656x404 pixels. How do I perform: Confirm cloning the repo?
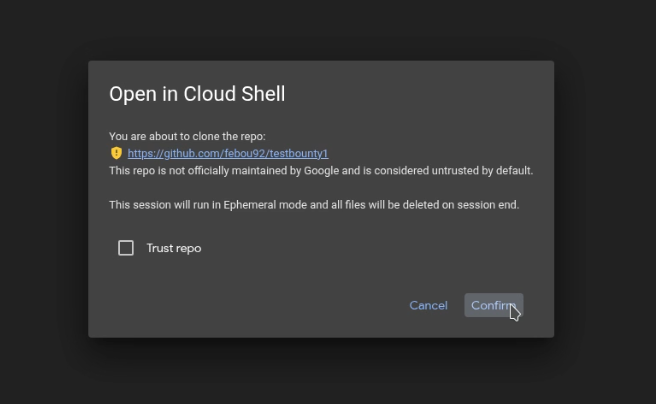pos(493,305)
